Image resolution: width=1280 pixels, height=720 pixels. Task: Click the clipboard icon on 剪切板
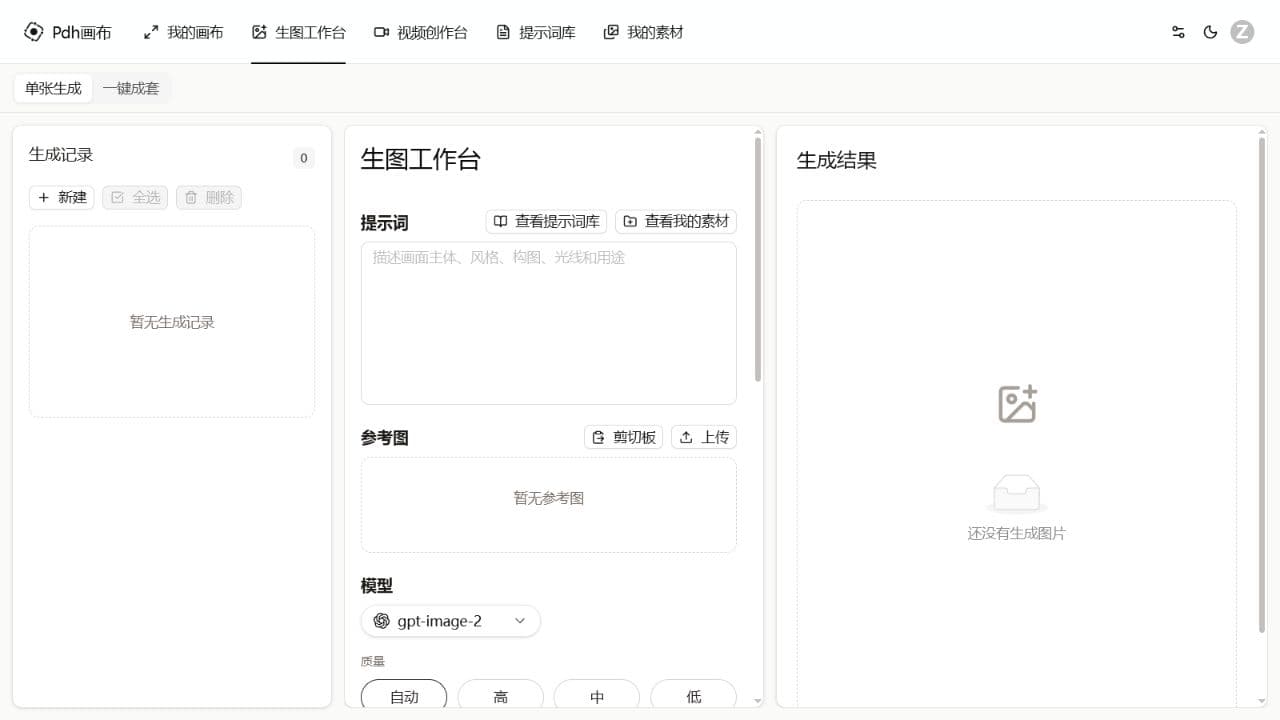pyautogui.click(x=599, y=437)
